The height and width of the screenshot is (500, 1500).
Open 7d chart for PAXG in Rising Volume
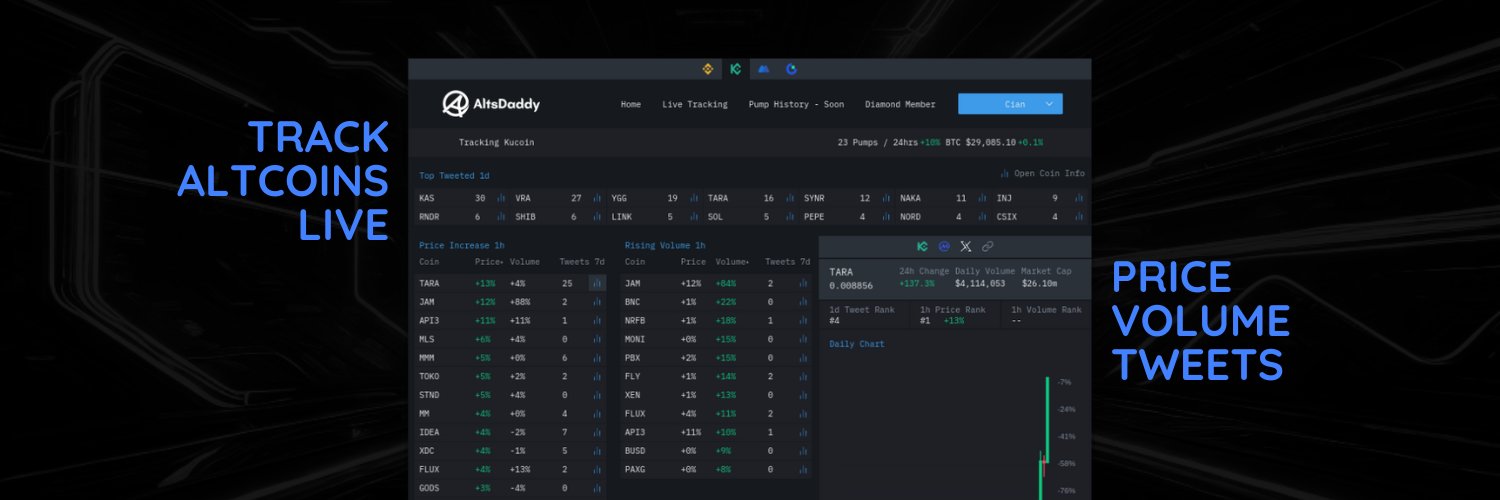pyautogui.click(x=803, y=469)
